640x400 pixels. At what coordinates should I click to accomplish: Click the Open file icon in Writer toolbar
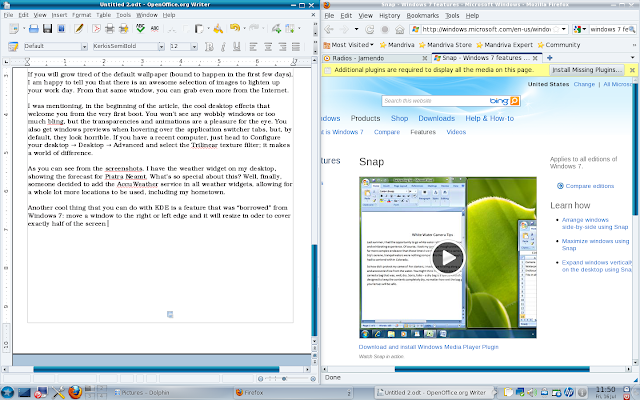(34, 29)
